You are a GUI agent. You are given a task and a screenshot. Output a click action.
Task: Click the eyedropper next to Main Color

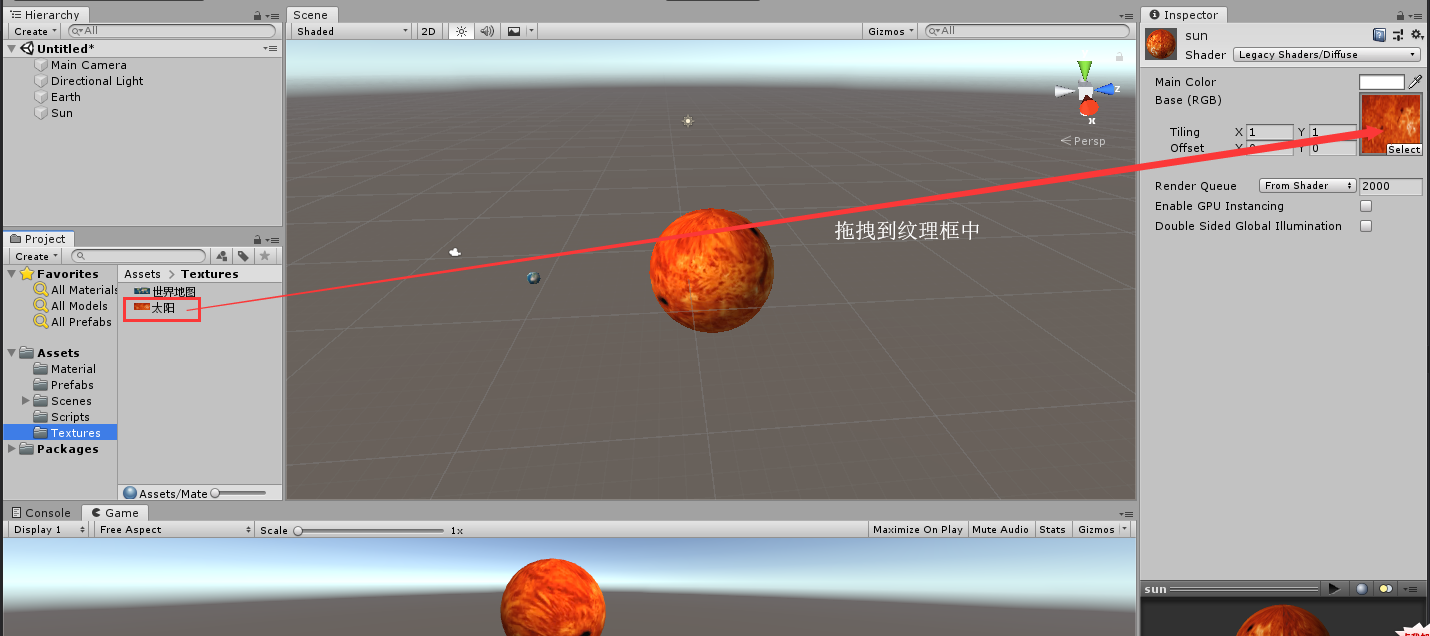click(x=1417, y=81)
